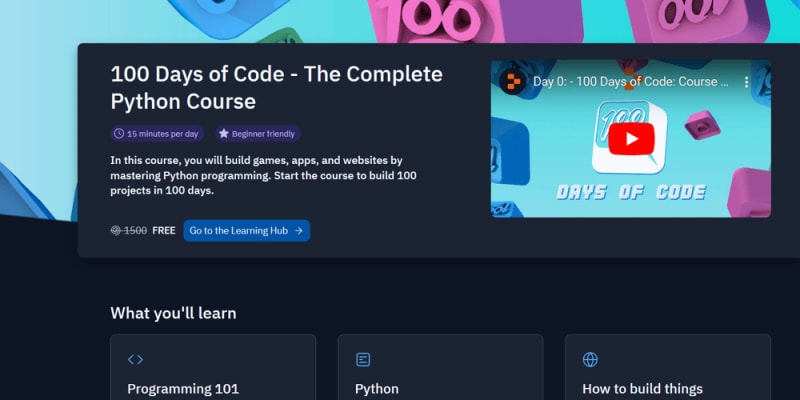Select the 'Beginner friendly' badge
This screenshot has height=400, width=800.
click(x=257, y=133)
